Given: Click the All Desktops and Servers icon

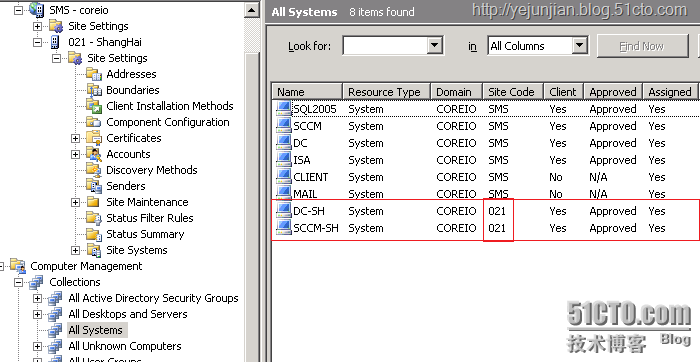Looking at the screenshot, I should [55, 314].
